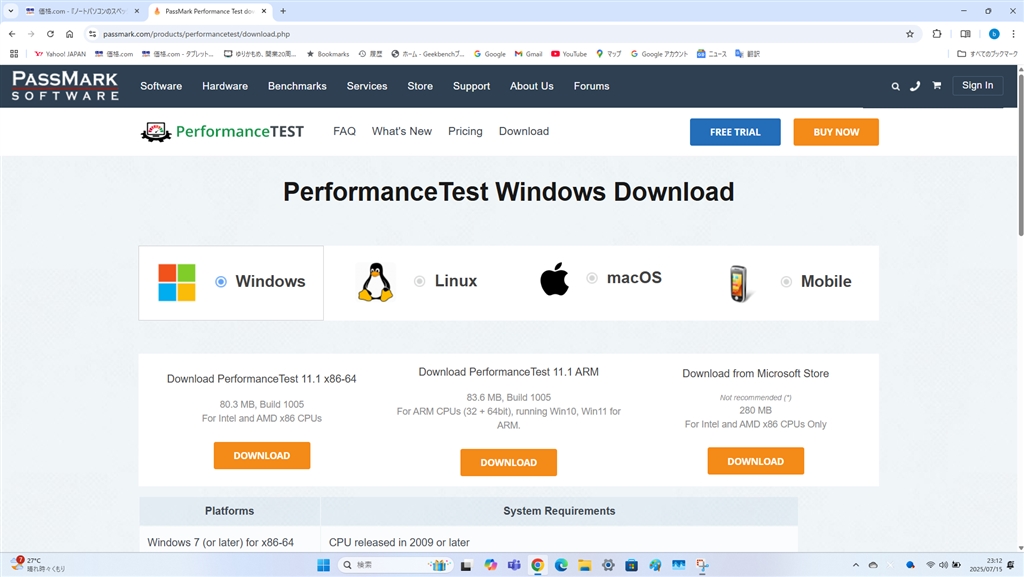The image size is (1024, 577).
Task: Download the PerformanceTest 11.1 x86-64 build
Action: coord(262,456)
